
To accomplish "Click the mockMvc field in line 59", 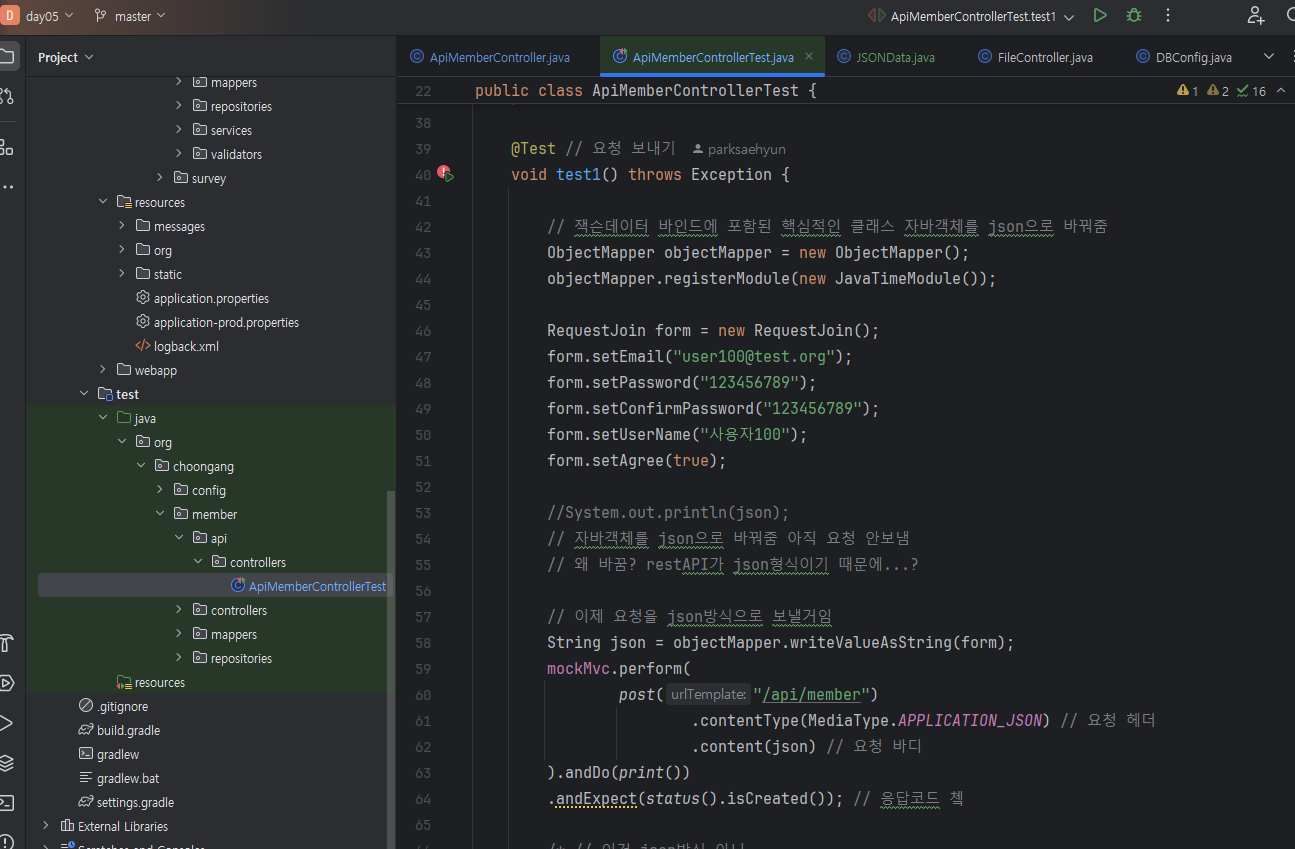I will click(x=579, y=668).
